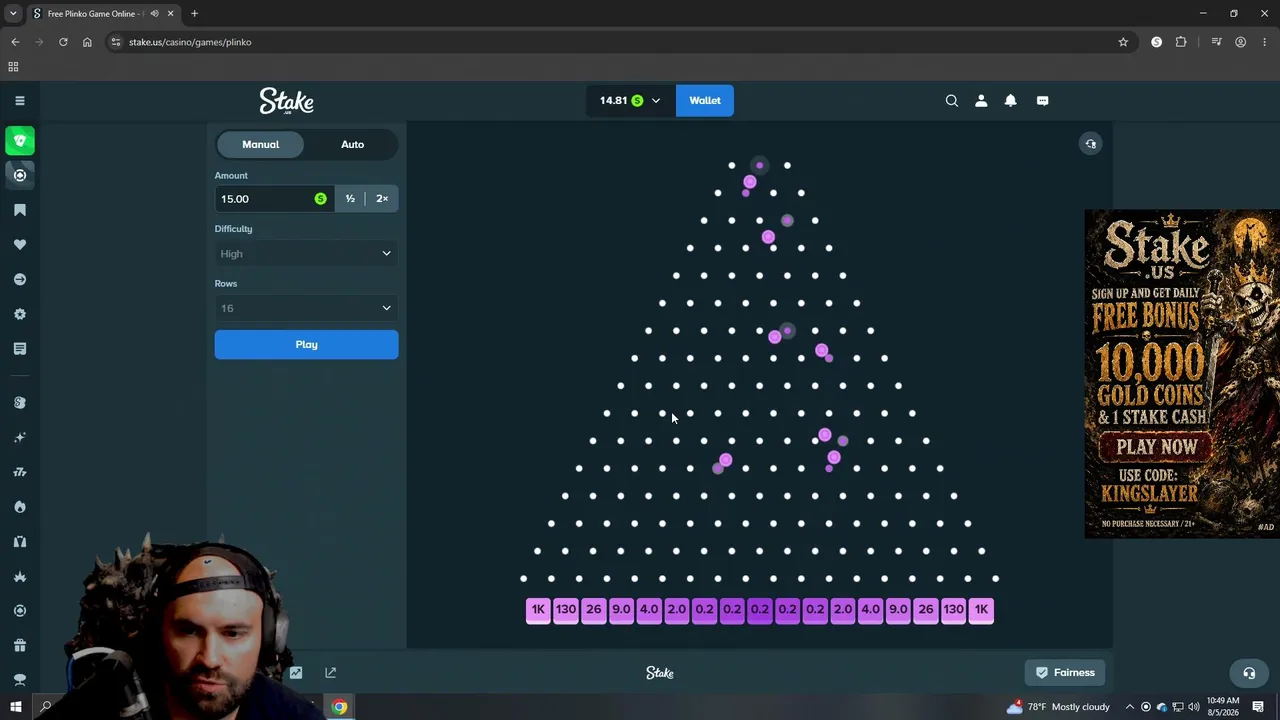Click the sparkle star sidebar icon

(x=20, y=437)
